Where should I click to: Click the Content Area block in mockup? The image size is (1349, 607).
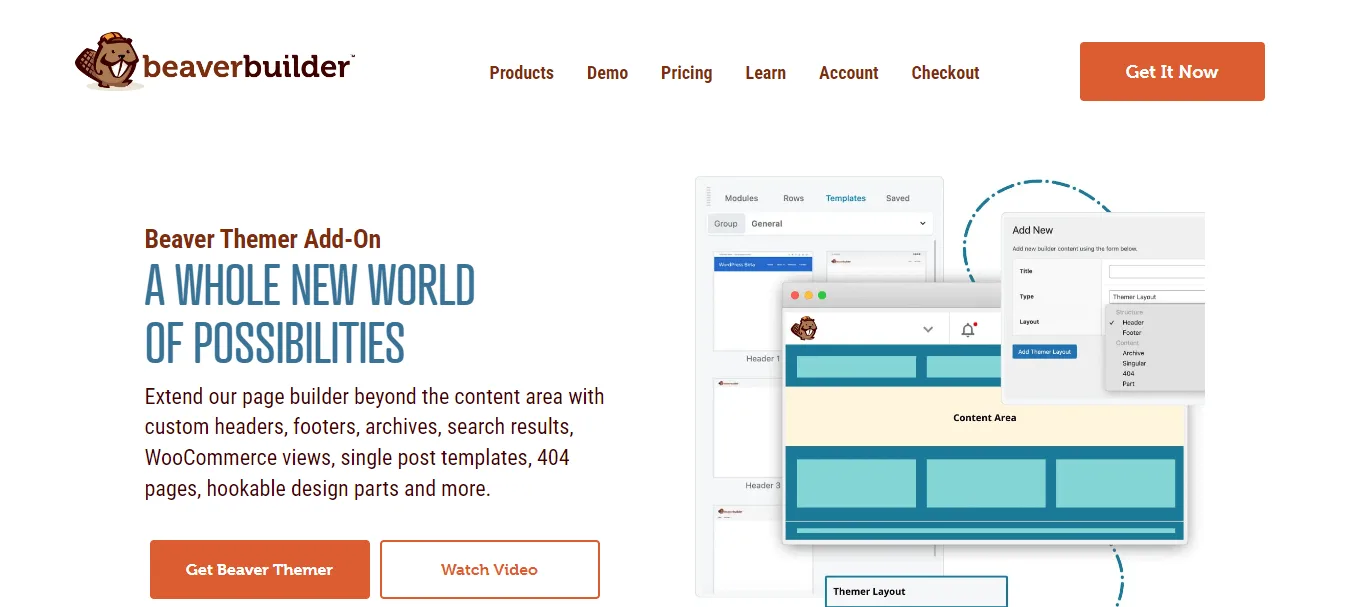tap(985, 418)
